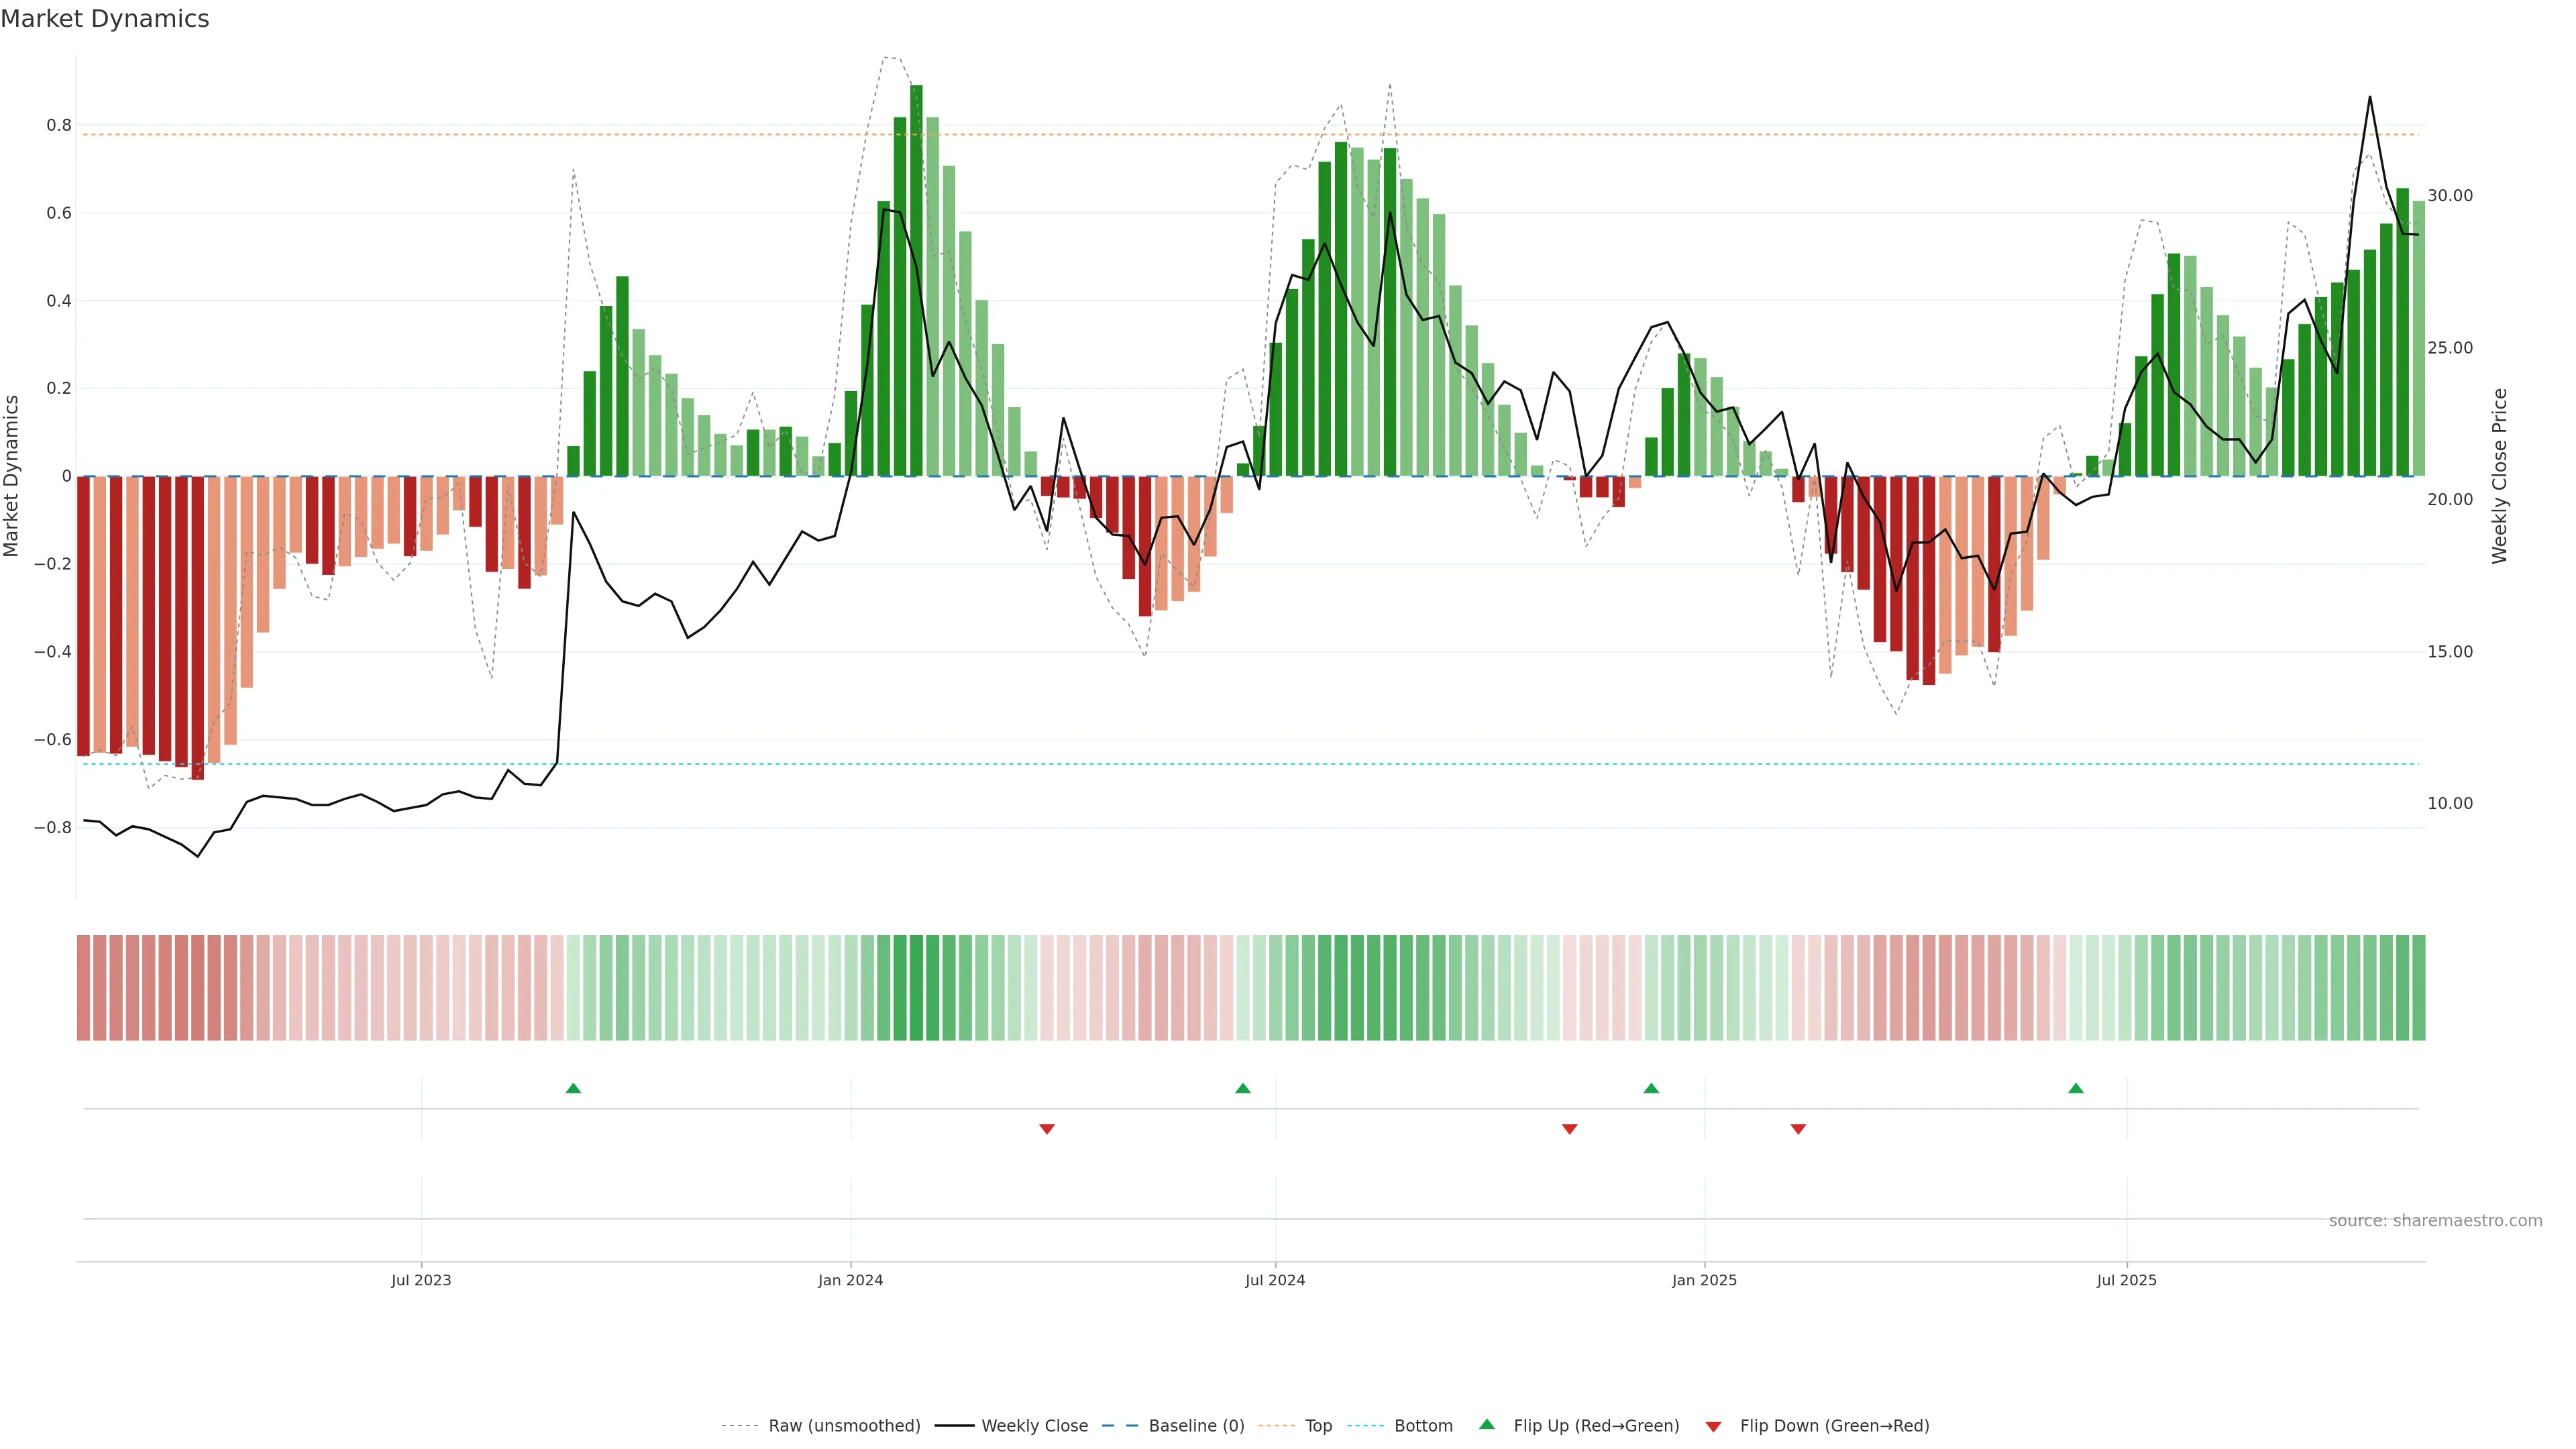Click the Jul 2025 x-axis label
Screen dimensions: 2576x1449
(2126, 1280)
